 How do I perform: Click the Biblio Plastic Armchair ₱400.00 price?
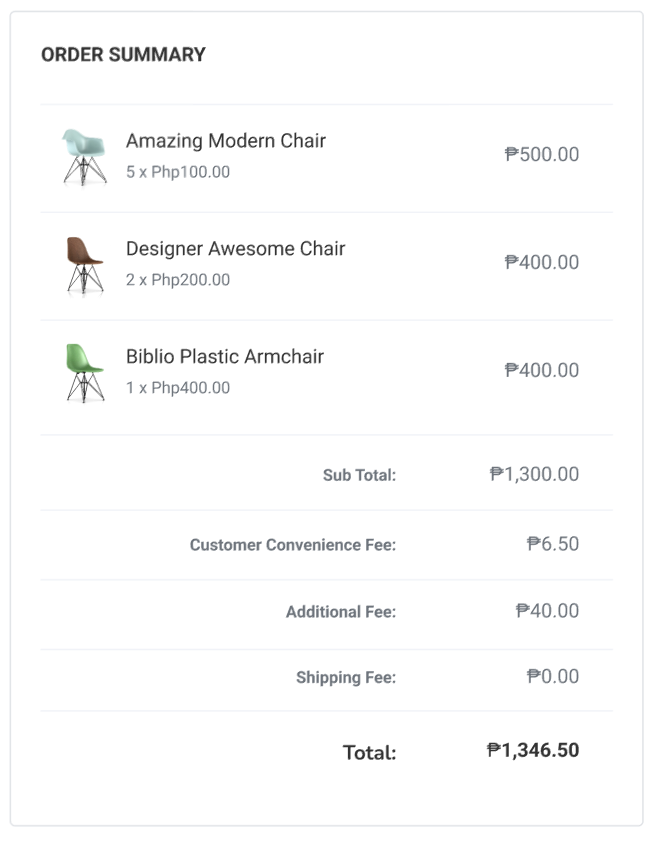tap(542, 371)
